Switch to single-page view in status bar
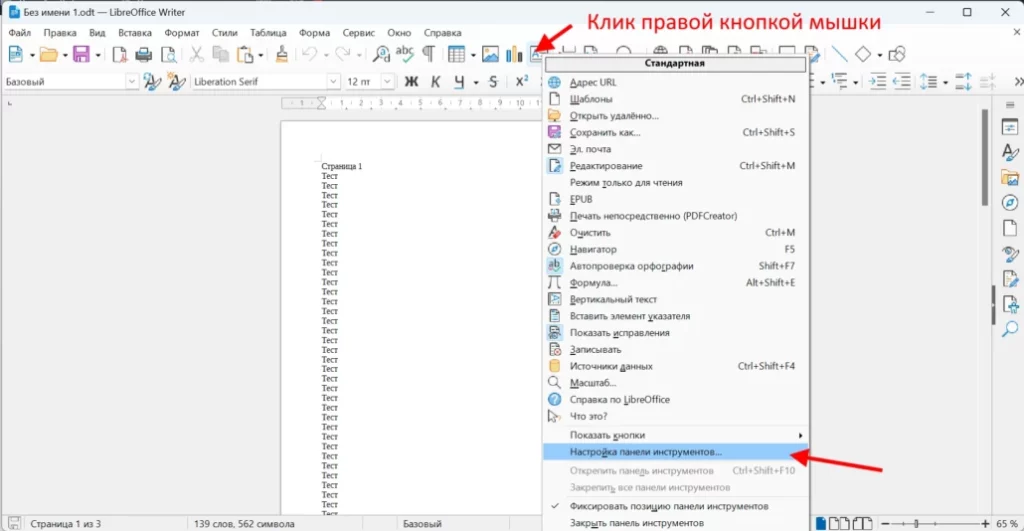The height and width of the screenshot is (531, 1024). [821, 523]
